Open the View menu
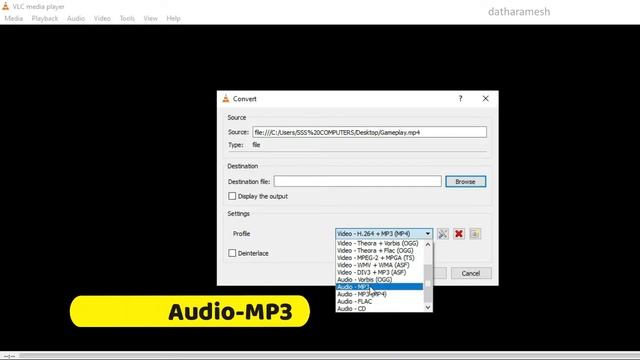This screenshot has width=640, height=360. (x=150, y=18)
